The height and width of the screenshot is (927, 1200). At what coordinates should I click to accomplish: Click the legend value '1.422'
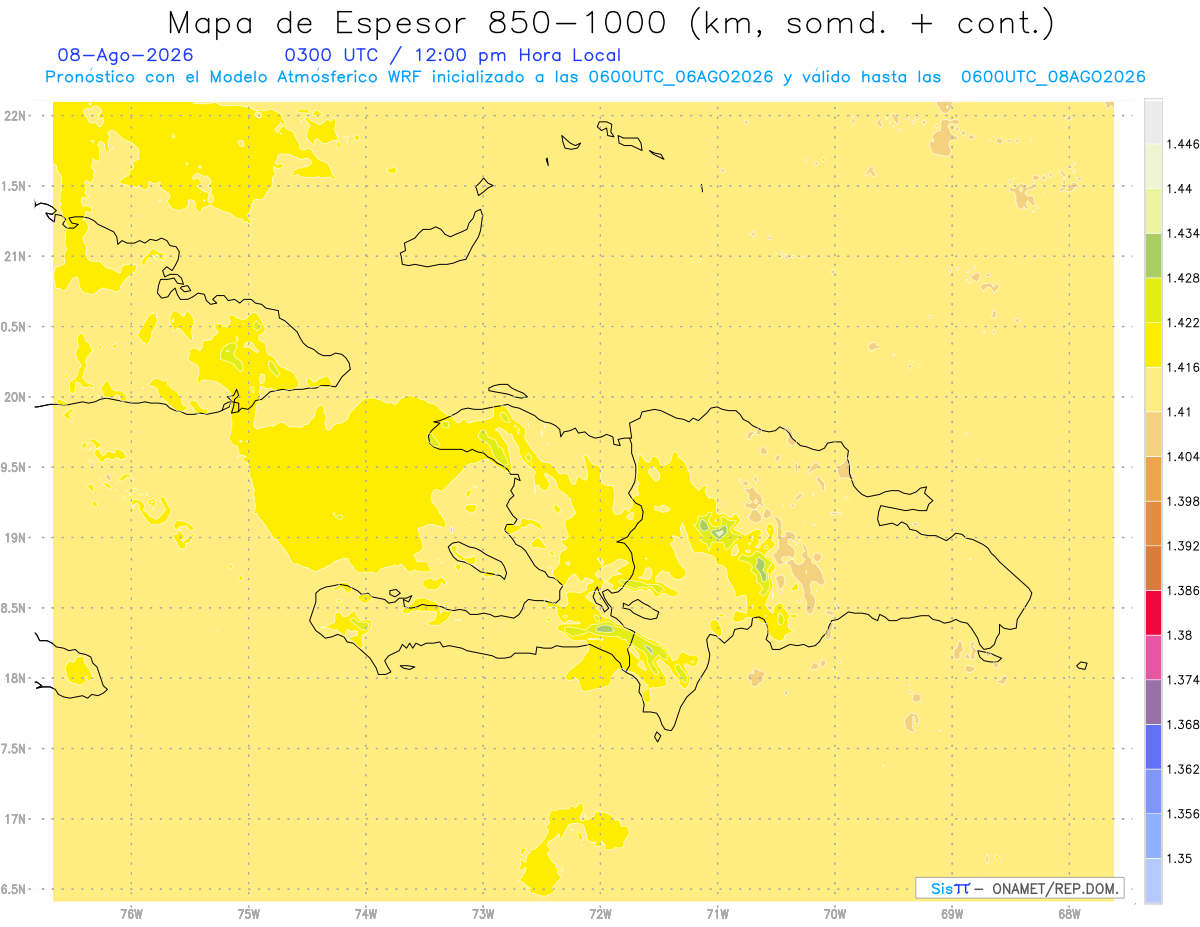tap(1183, 323)
